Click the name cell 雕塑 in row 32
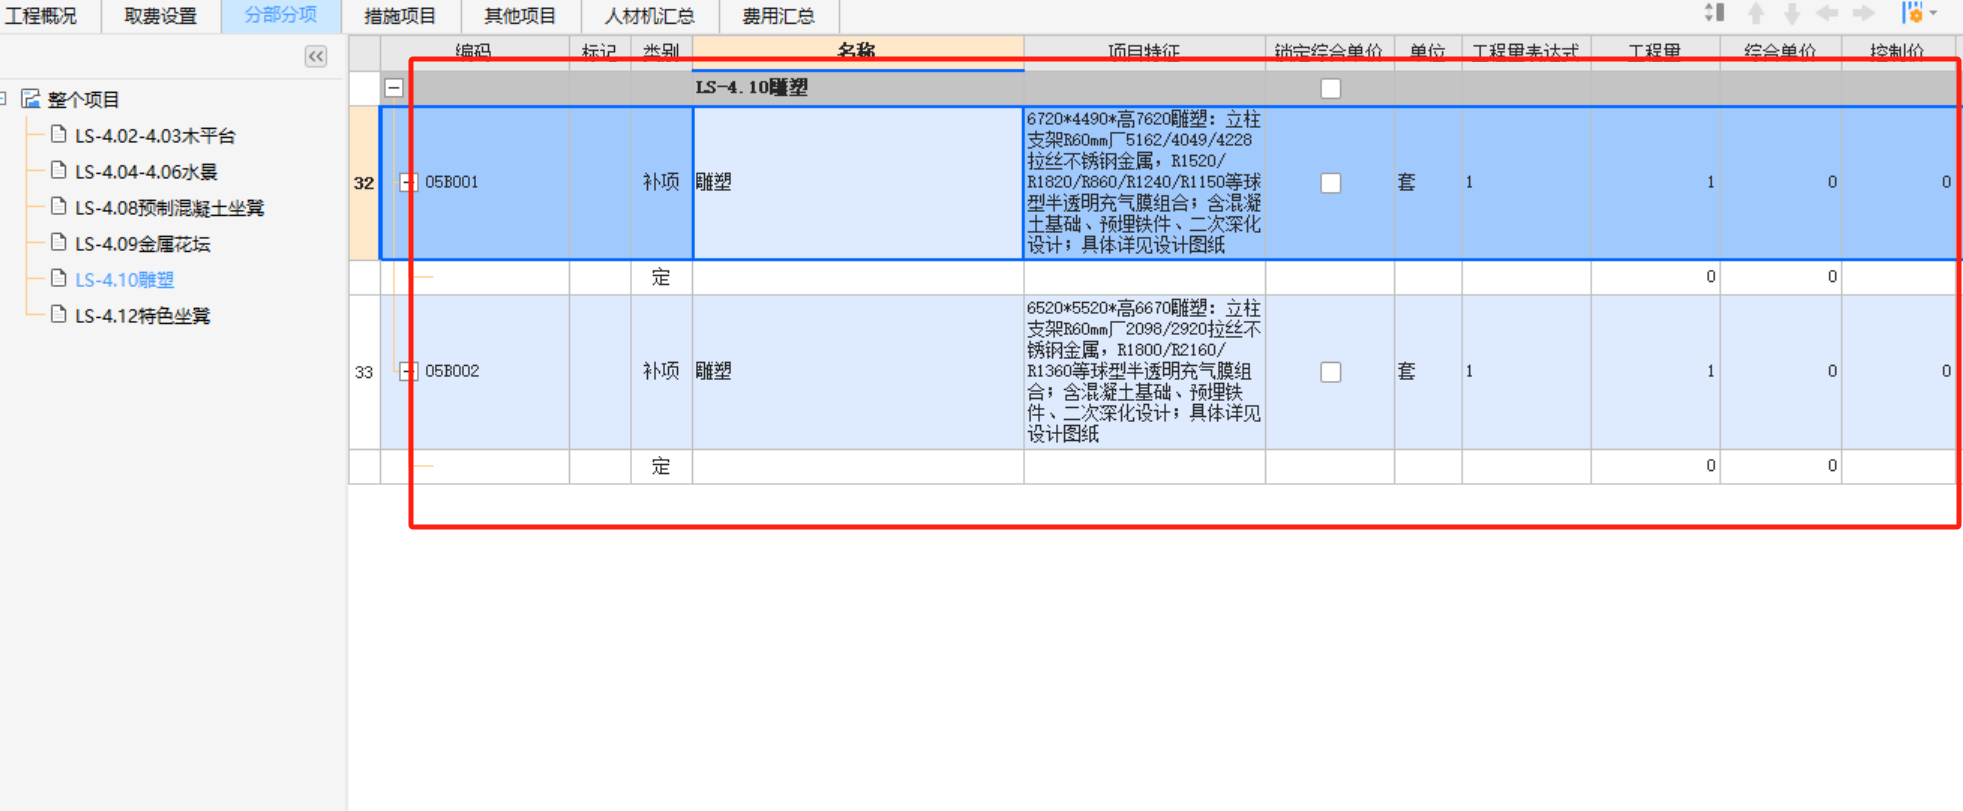1963x811 pixels. pos(857,182)
